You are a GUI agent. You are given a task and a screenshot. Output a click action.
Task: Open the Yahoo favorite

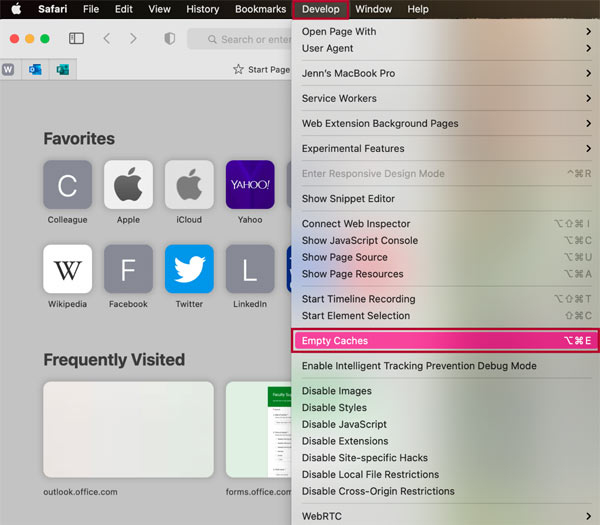pos(250,185)
